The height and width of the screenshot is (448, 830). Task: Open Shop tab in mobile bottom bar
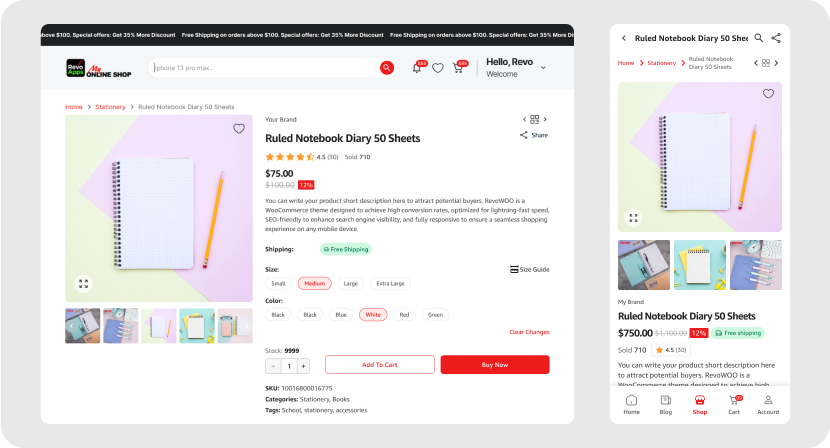pyautogui.click(x=700, y=405)
